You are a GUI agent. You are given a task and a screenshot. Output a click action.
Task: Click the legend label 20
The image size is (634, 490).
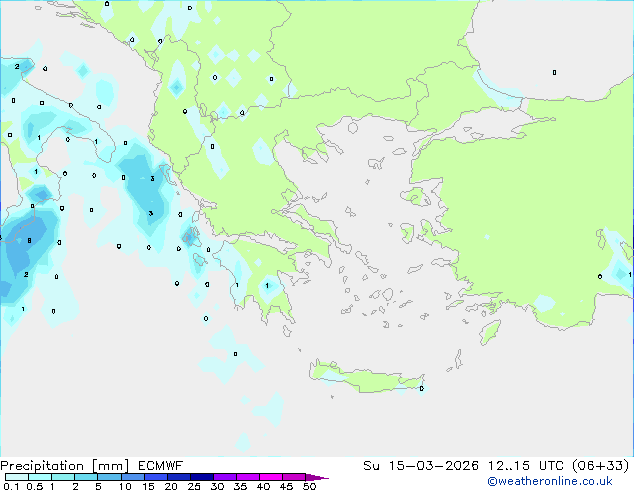(x=171, y=486)
